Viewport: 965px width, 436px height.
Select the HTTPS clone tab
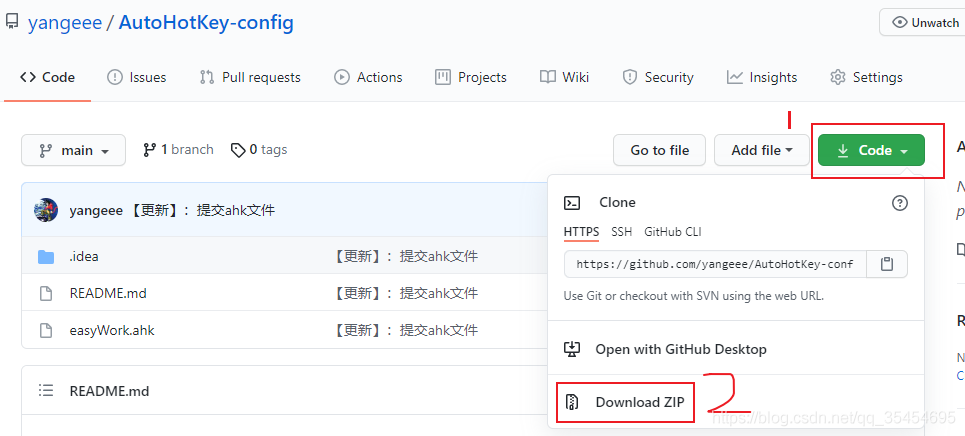[582, 232]
